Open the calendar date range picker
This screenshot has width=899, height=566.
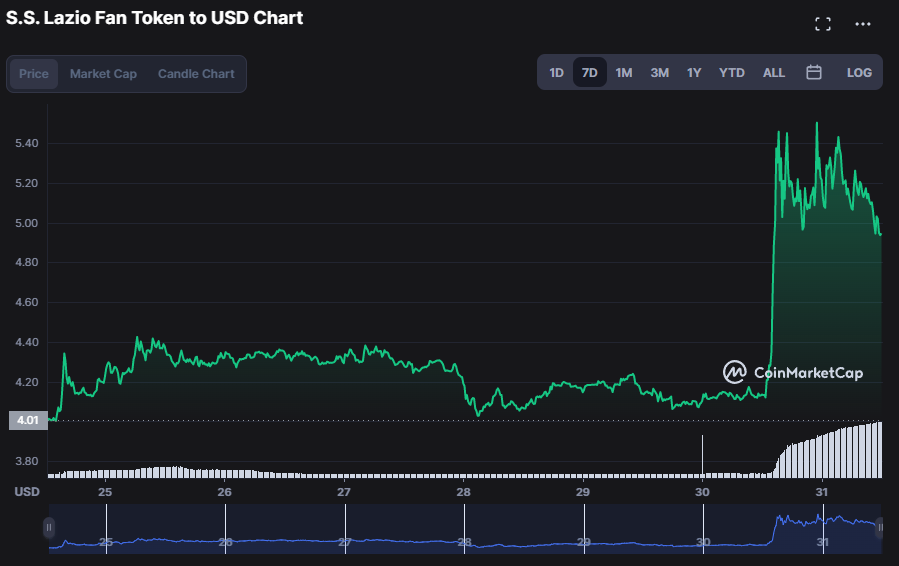click(x=814, y=72)
